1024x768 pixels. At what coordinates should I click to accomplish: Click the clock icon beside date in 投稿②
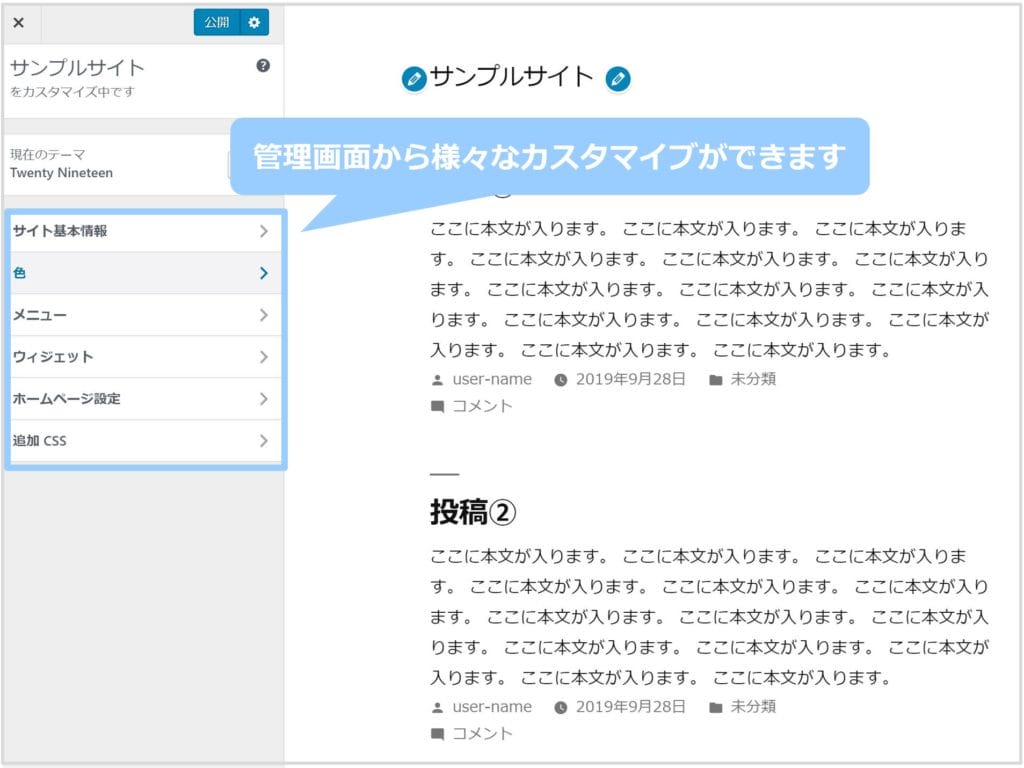point(561,707)
